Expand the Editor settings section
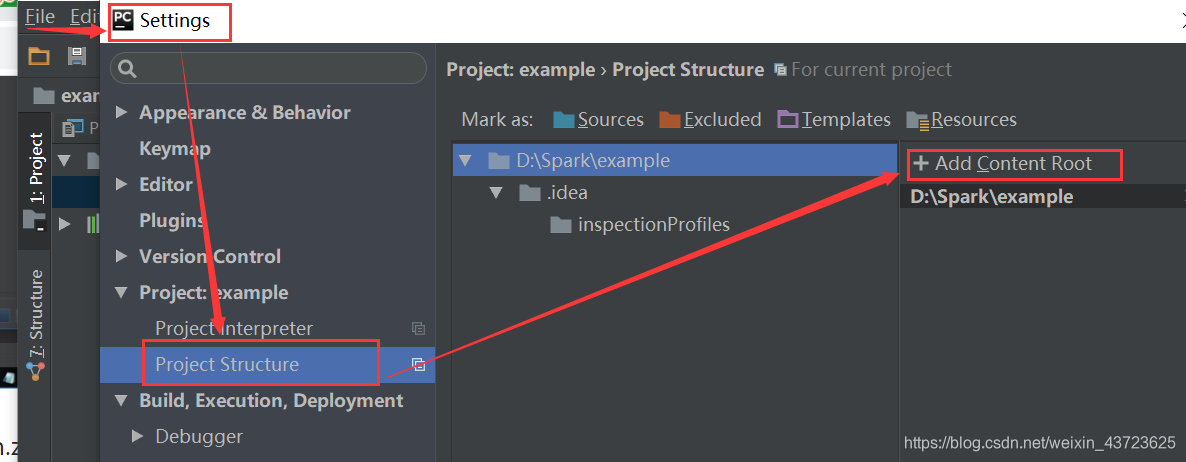The height and width of the screenshot is (462, 1186). click(x=121, y=184)
